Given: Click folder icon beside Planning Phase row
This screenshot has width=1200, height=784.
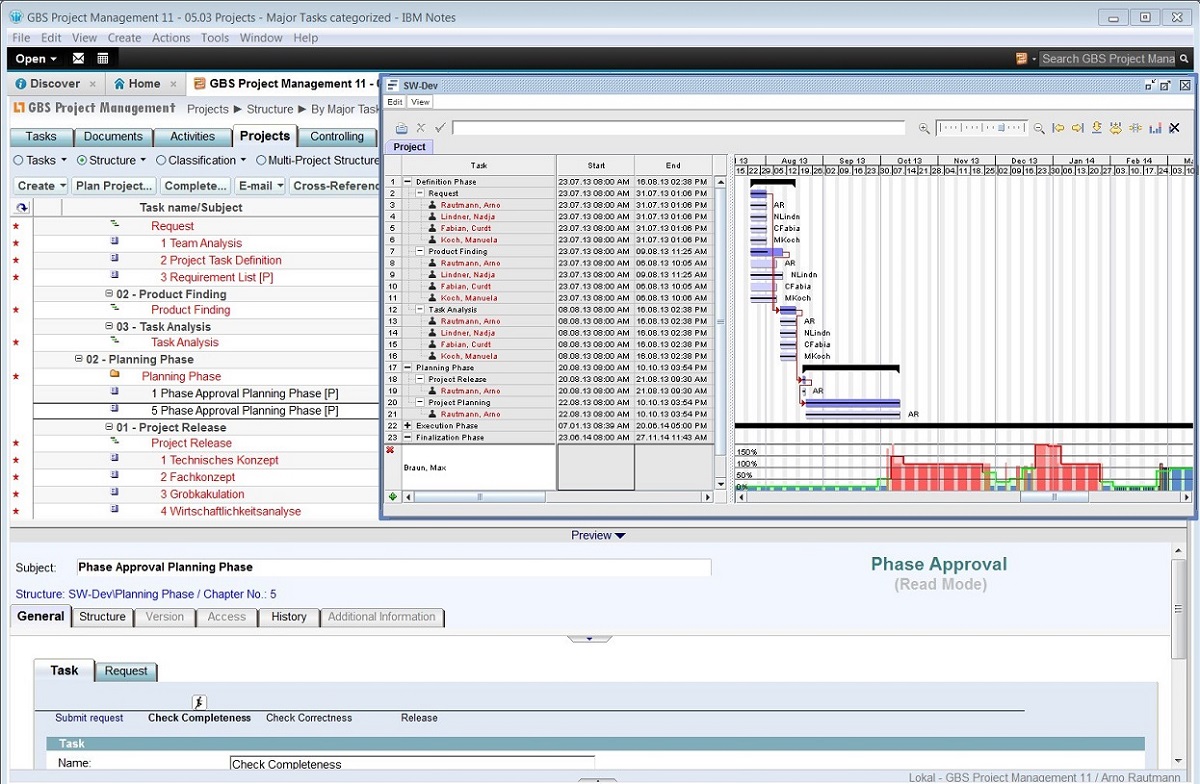Looking at the screenshot, I should coord(114,375).
